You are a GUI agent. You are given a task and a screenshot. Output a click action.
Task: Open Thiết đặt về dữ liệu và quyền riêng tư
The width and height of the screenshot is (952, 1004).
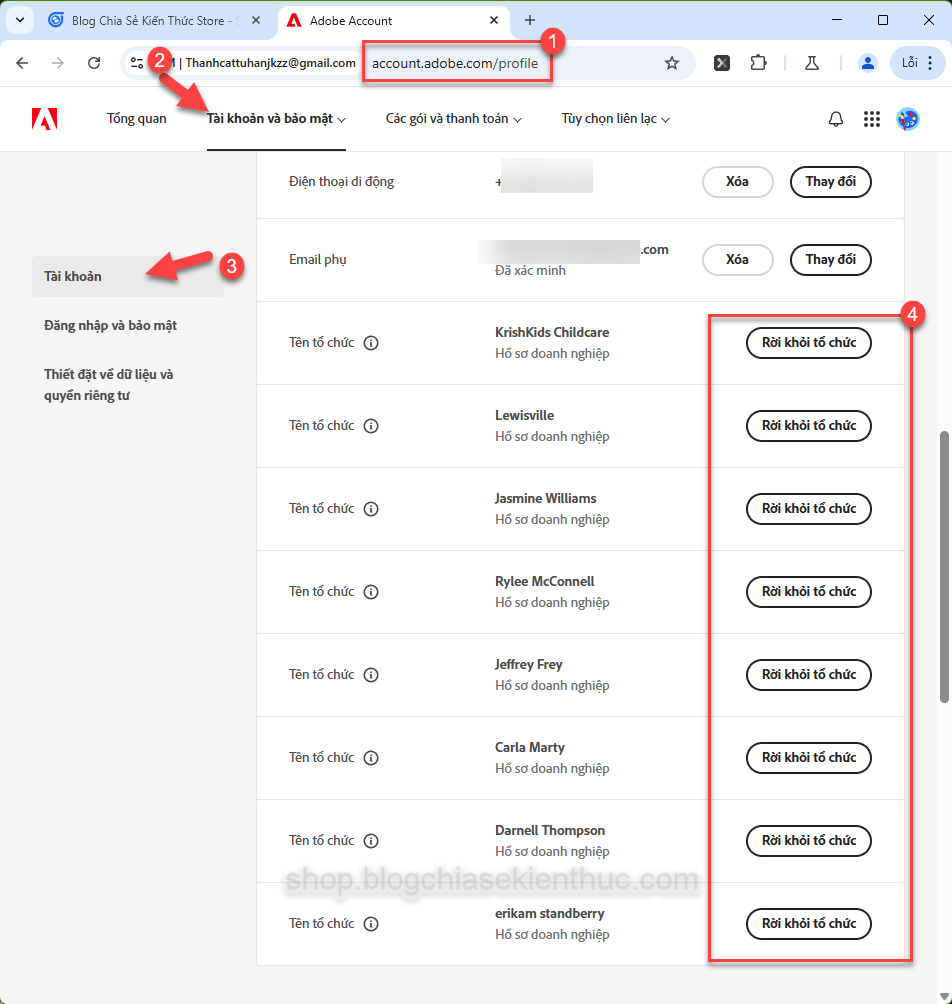pos(109,385)
